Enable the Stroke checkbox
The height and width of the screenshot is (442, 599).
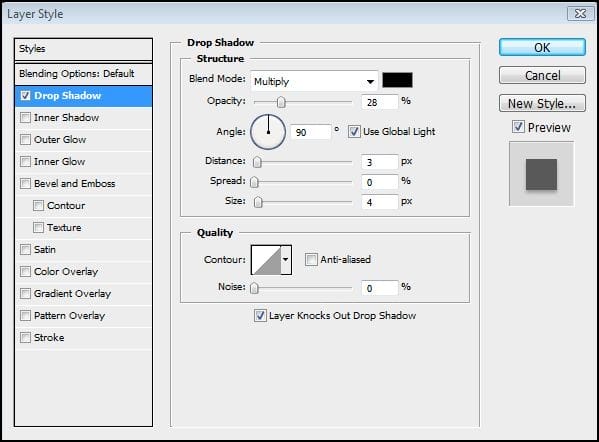[x=25, y=337]
